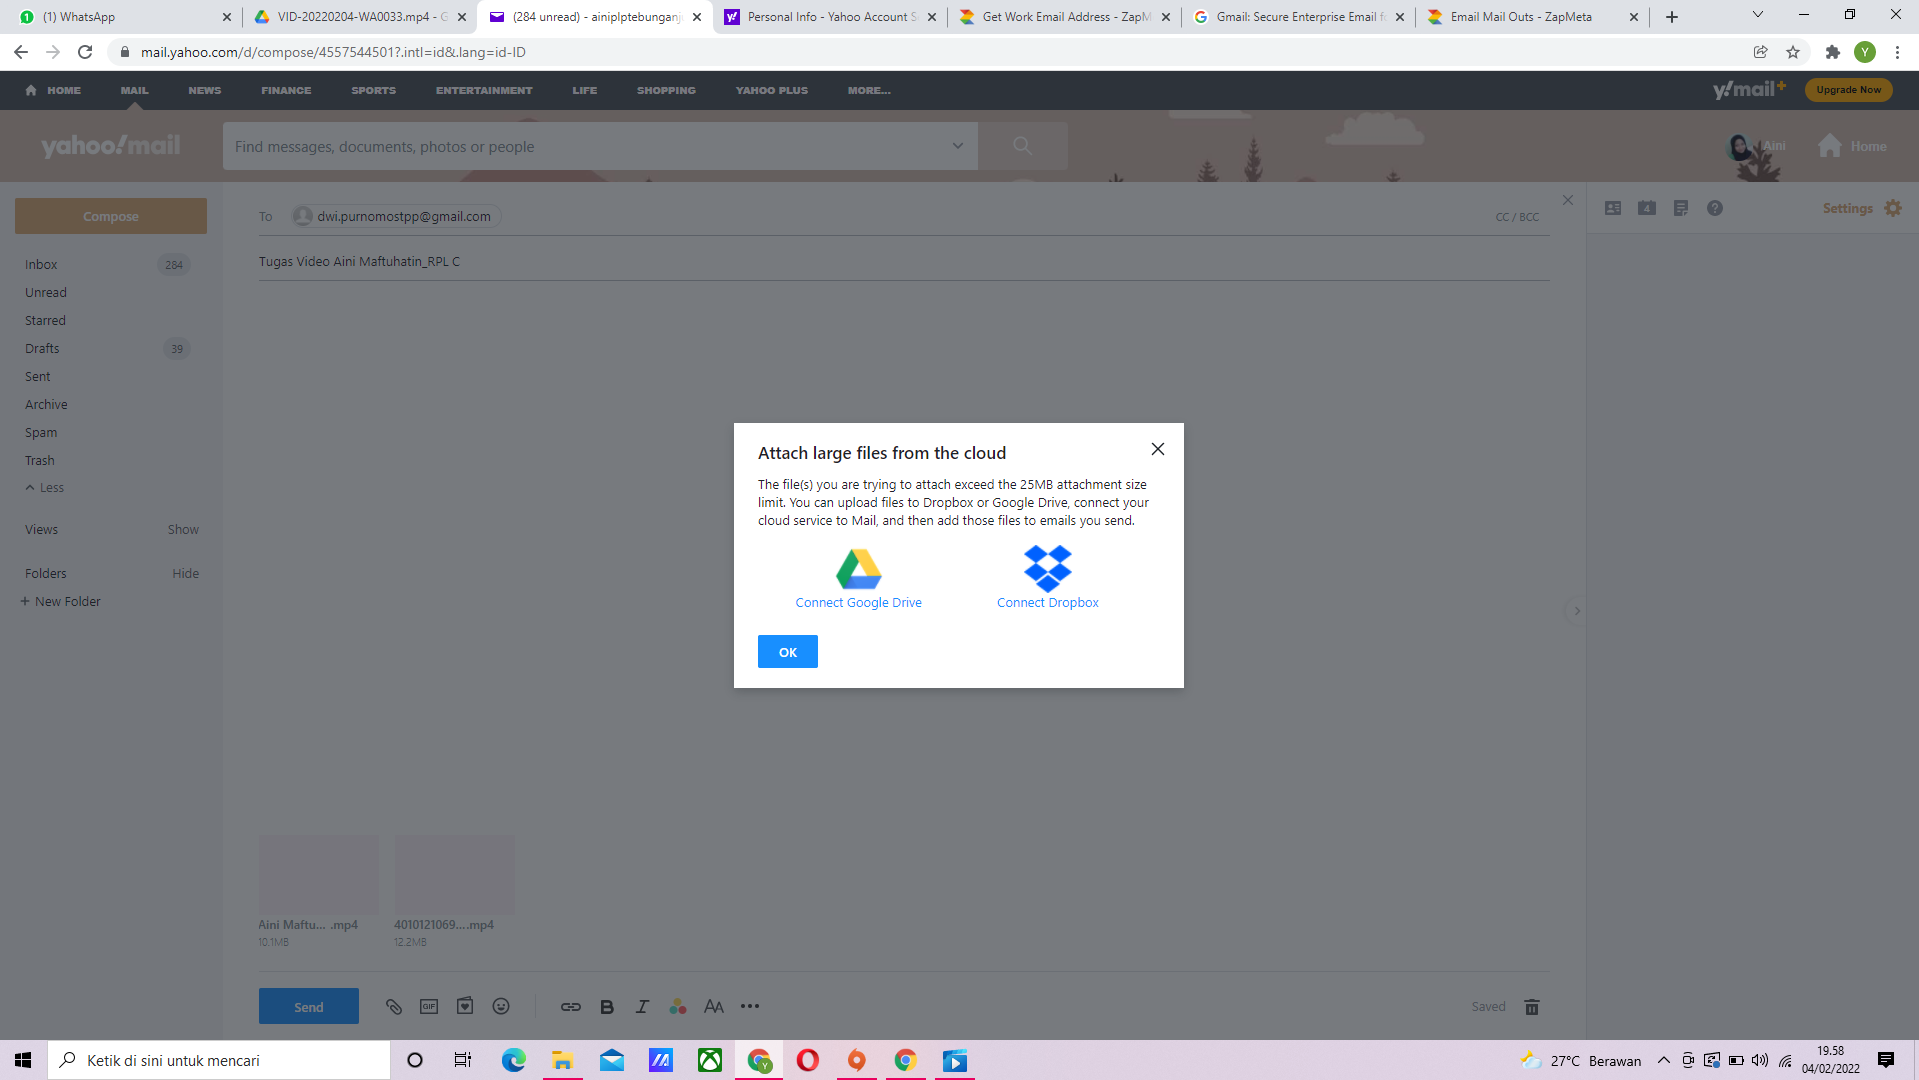
Task: Click Connect Google Drive icon
Action: (x=858, y=568)
